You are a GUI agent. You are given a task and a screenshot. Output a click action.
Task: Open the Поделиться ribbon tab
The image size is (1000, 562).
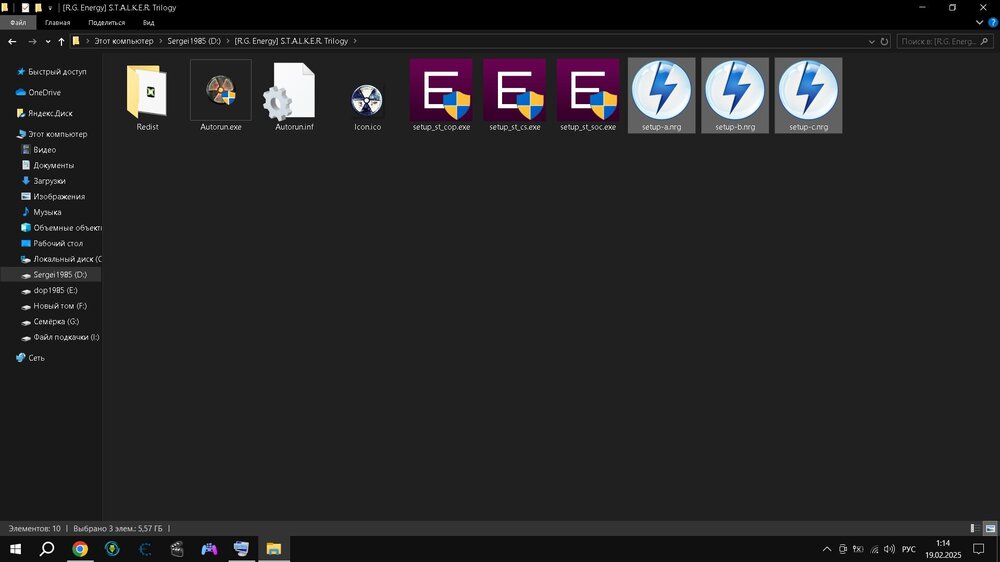(x=107, y=22)
